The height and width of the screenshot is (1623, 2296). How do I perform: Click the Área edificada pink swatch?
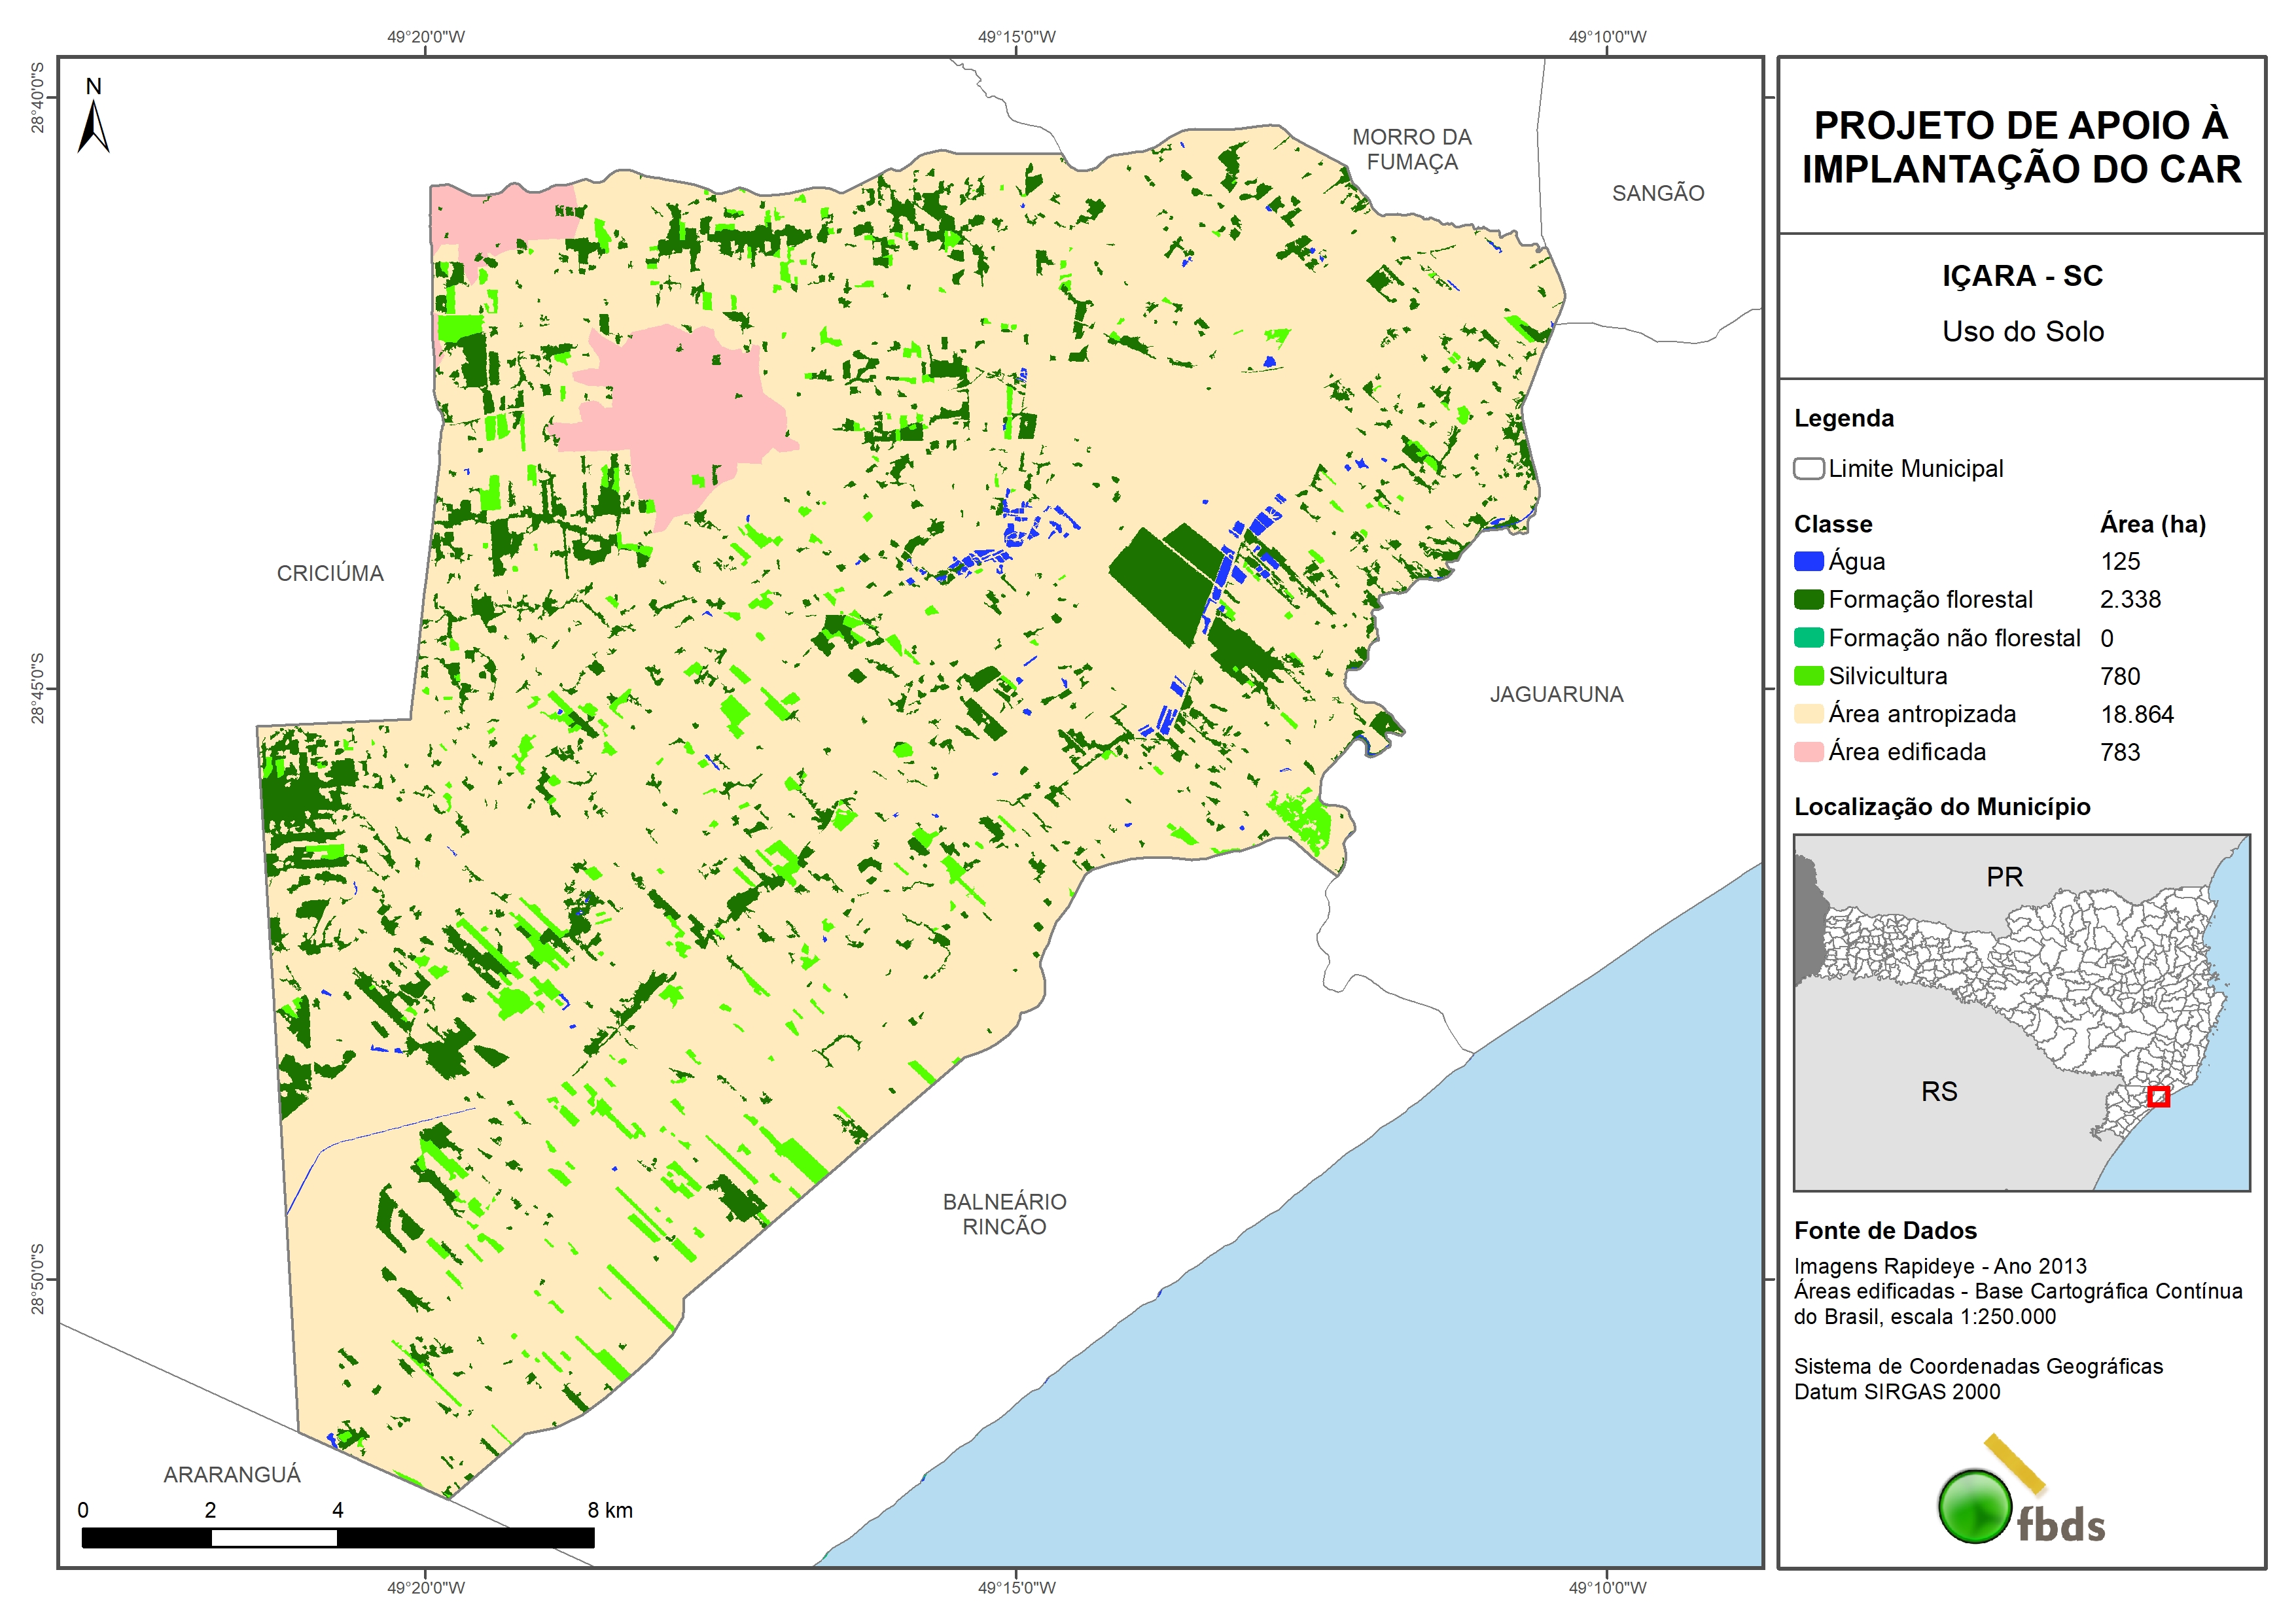(x=1808, y=752)
